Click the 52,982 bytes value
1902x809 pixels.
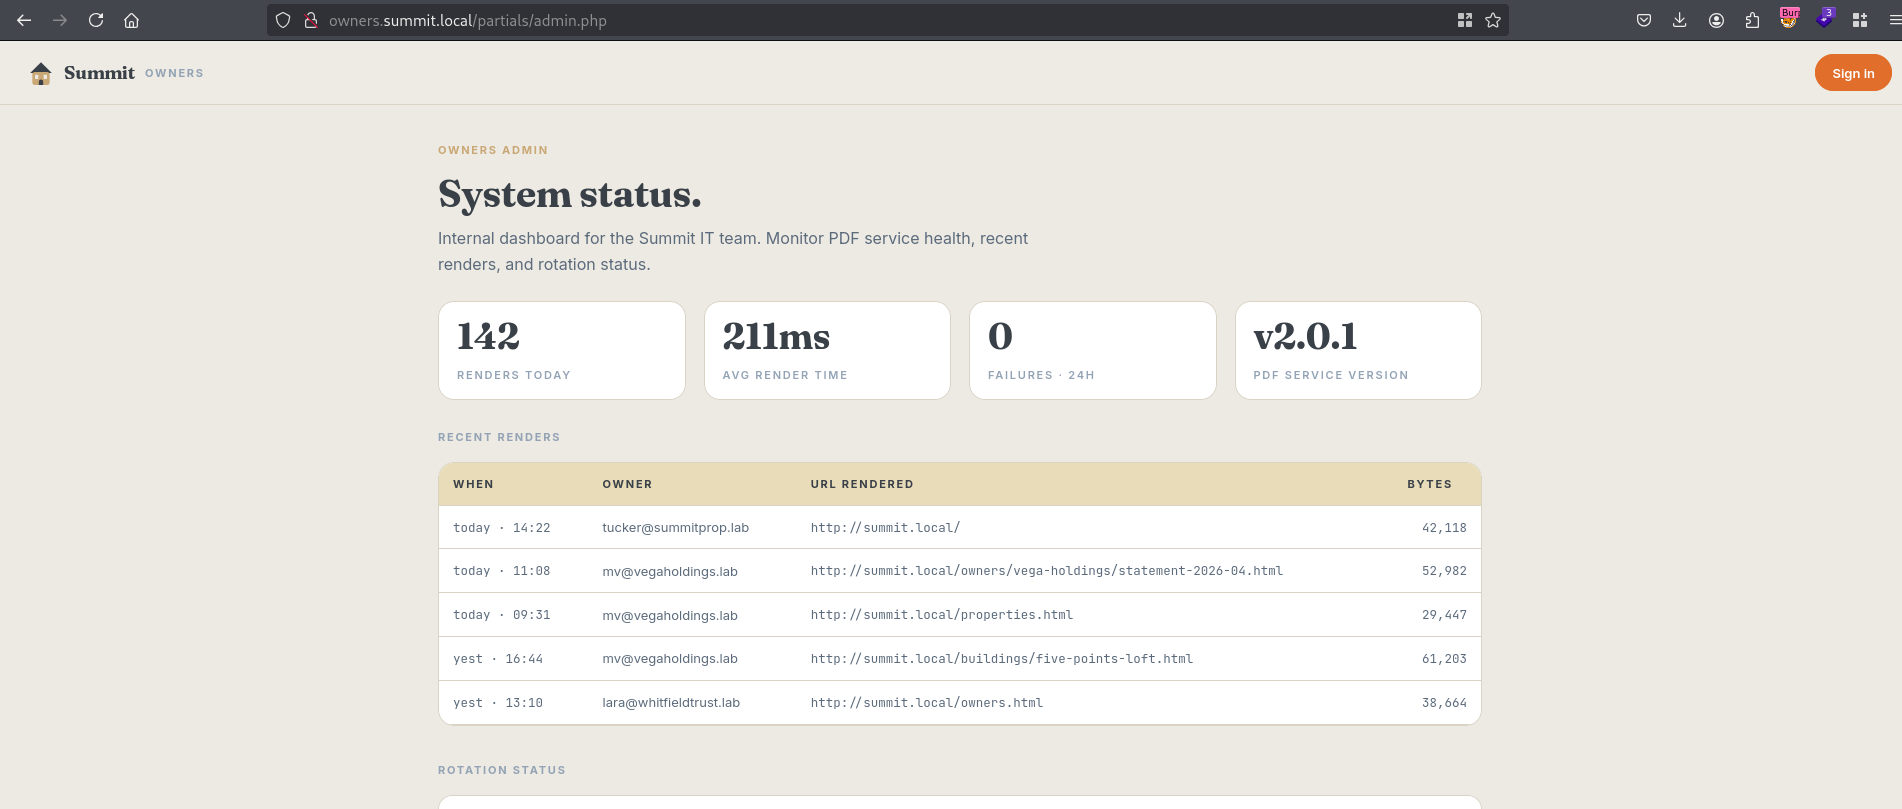click(x=1444, y=571)
